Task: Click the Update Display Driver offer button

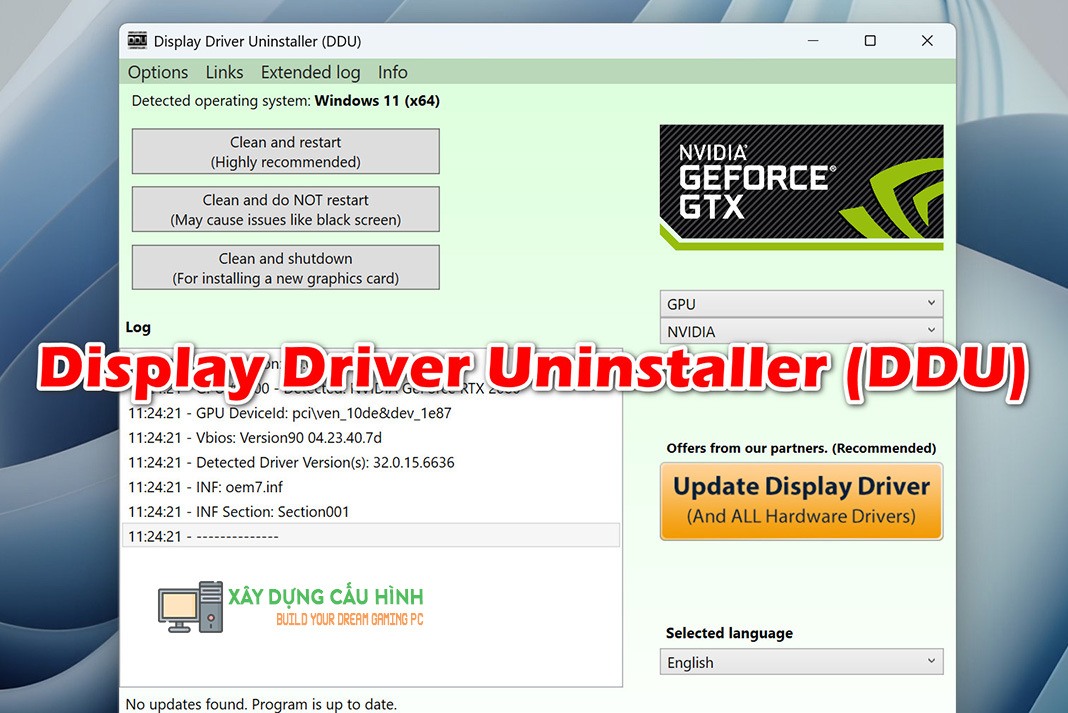Action: (x=801, y=501)
